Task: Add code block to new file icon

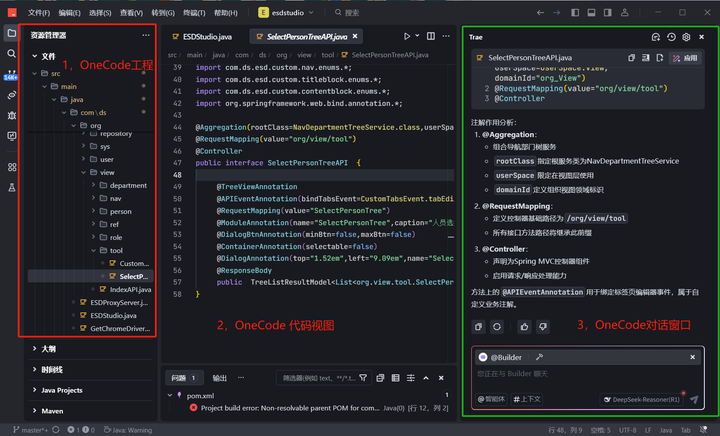Action: [x=660, y=58]
